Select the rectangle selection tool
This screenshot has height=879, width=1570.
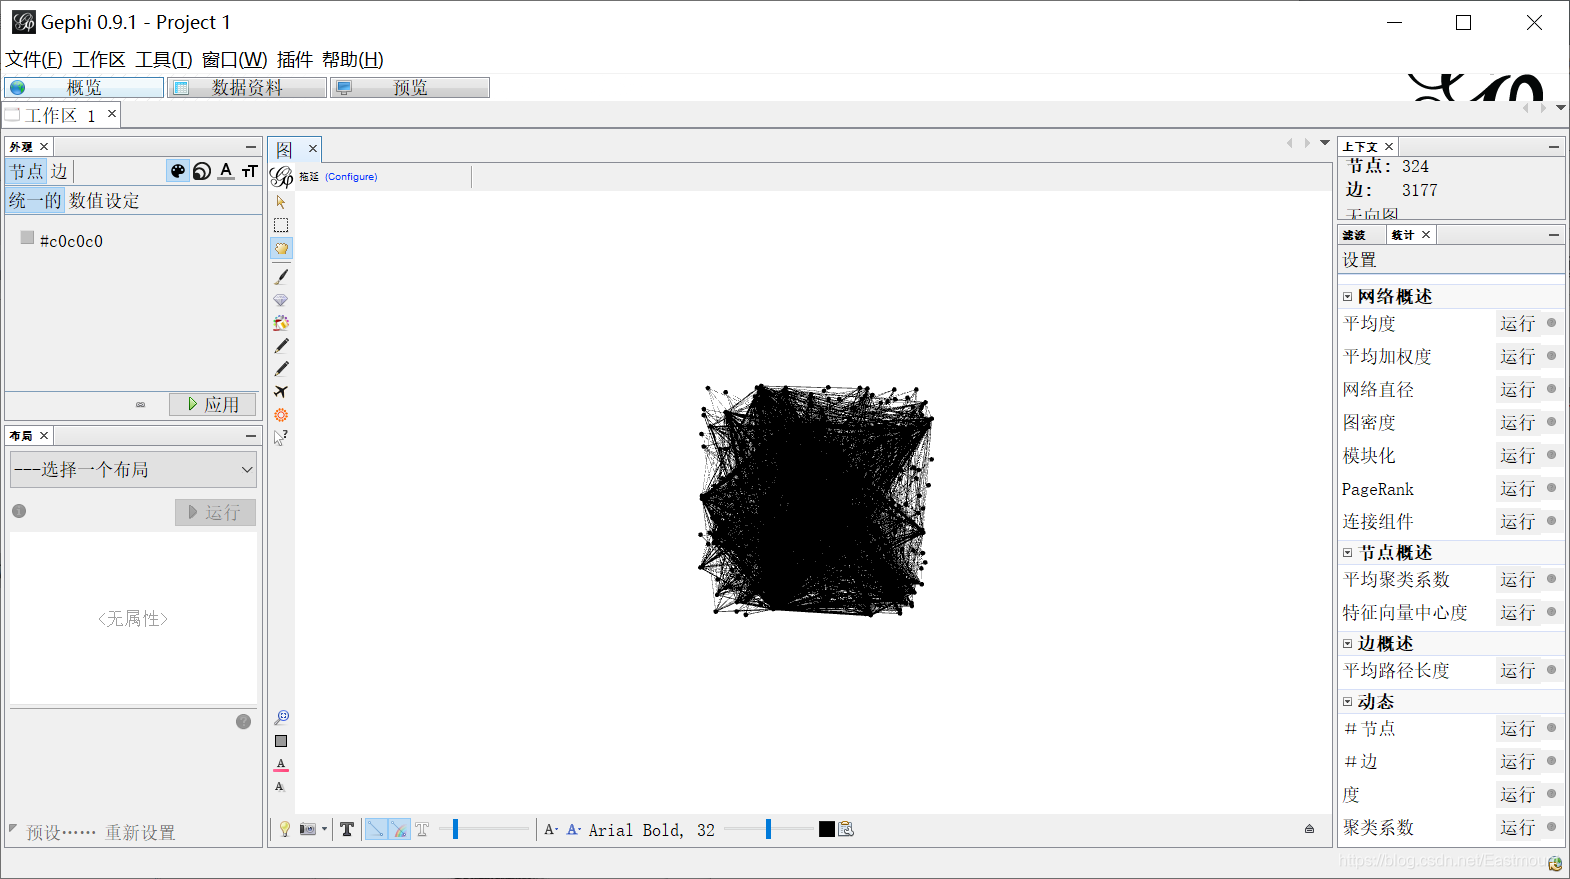pos(281,225)
